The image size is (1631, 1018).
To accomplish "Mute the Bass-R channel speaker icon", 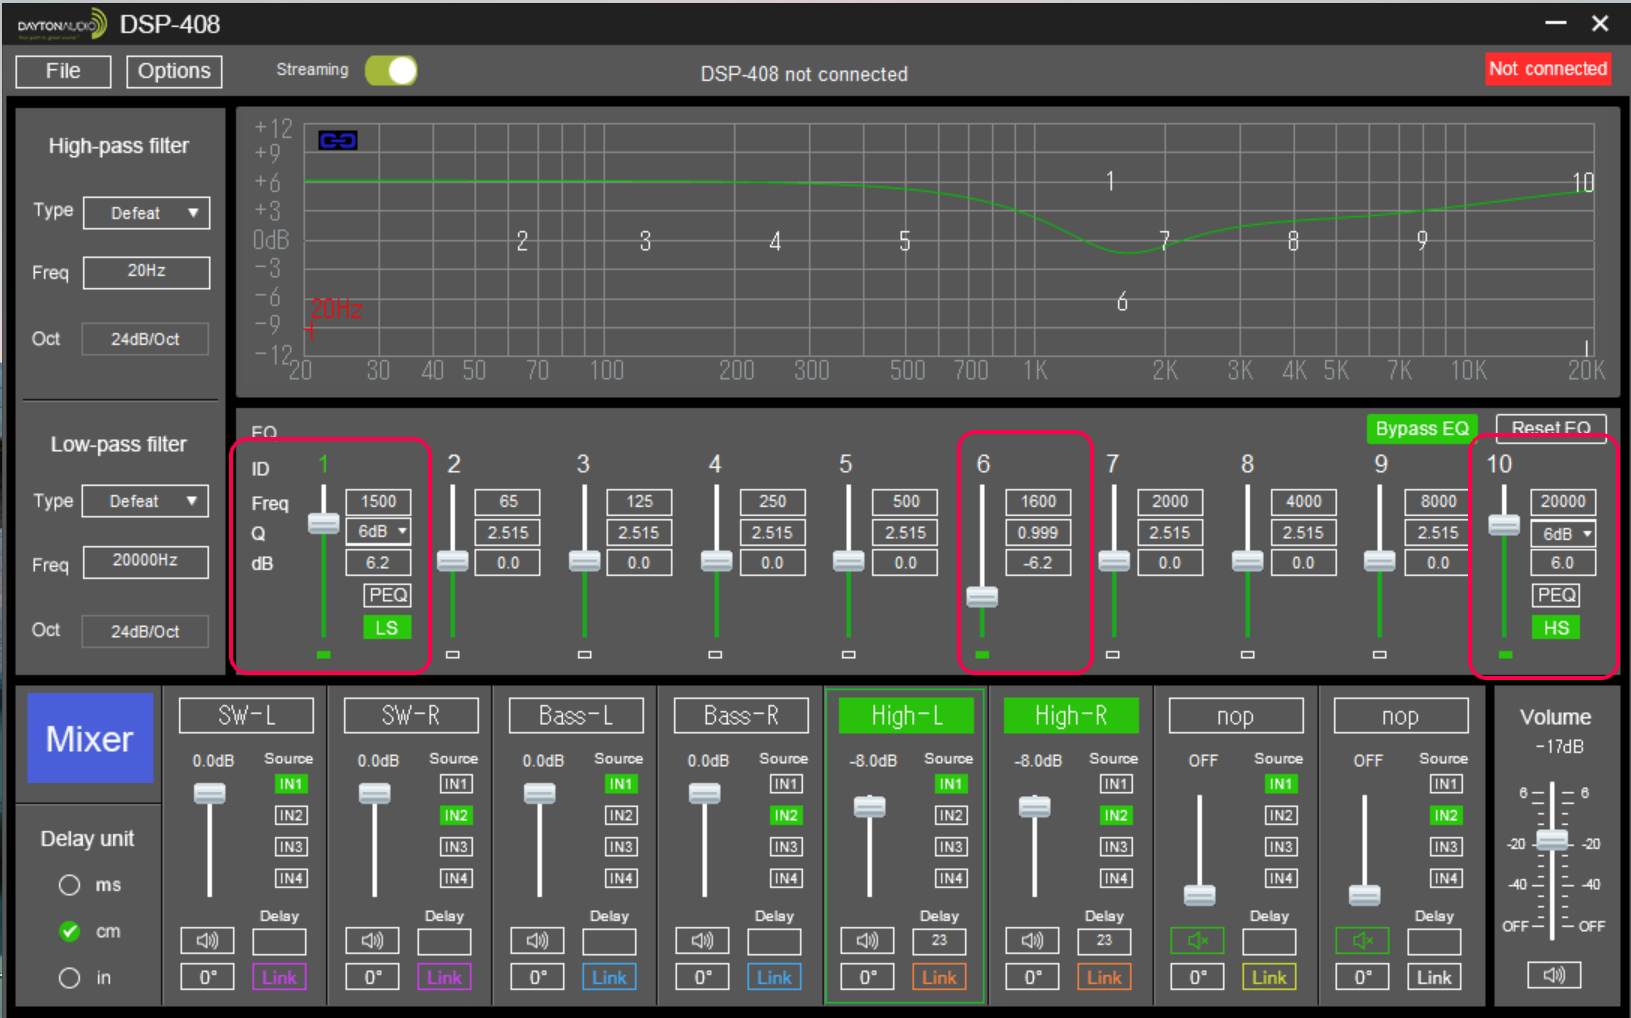I will pos(702,941).
